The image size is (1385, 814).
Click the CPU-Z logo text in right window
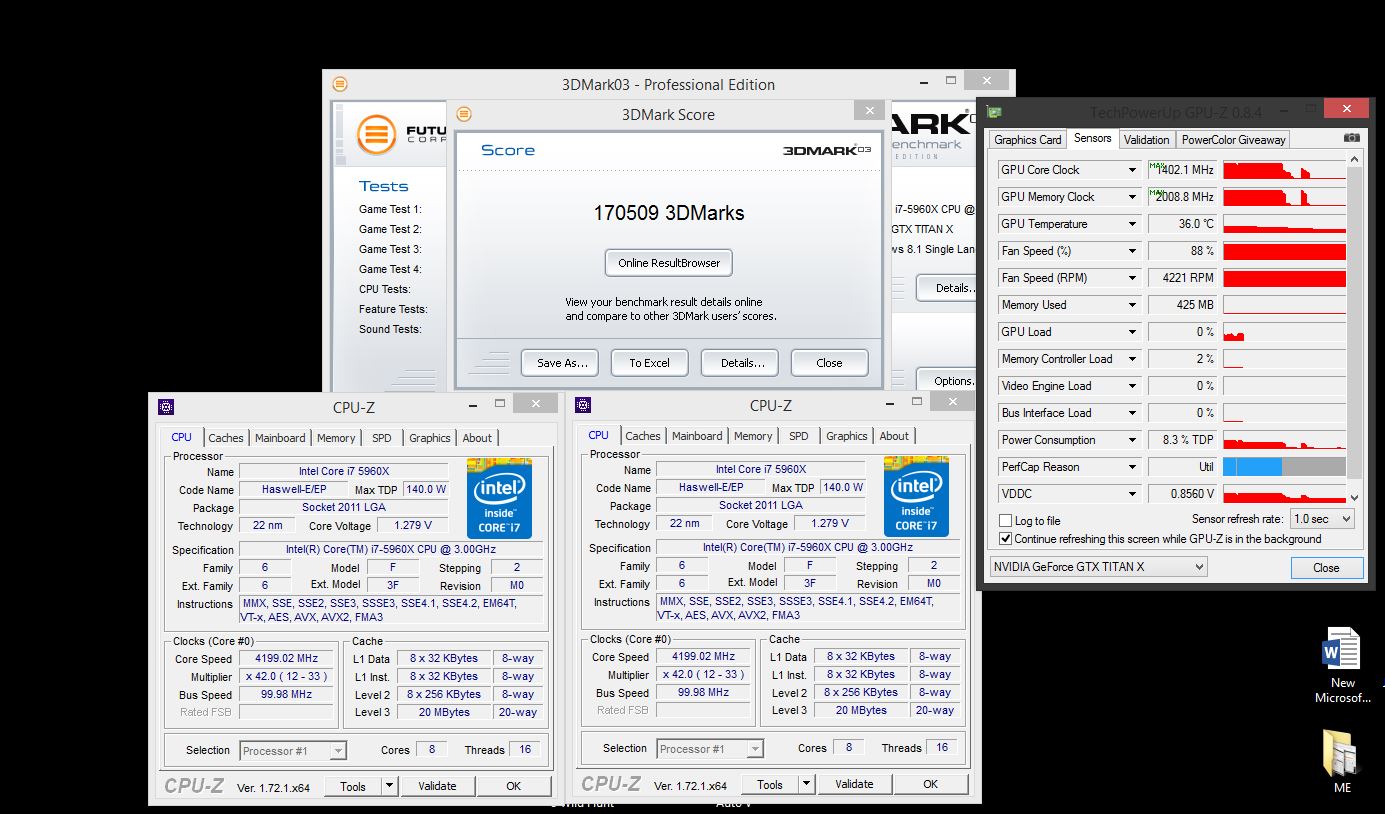pos(611,784)
